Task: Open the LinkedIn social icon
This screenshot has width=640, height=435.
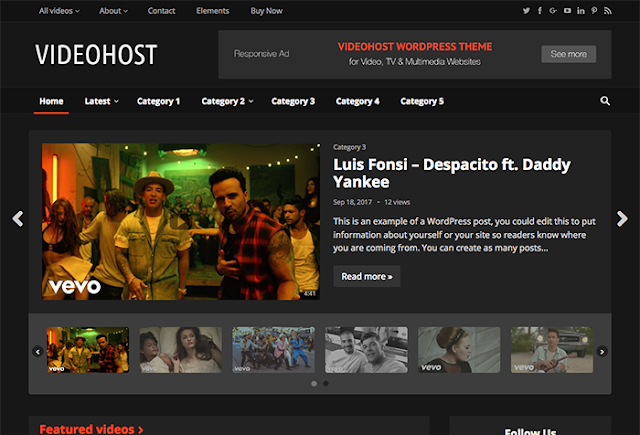Action: pyautogui.click(x=581, y=11)
